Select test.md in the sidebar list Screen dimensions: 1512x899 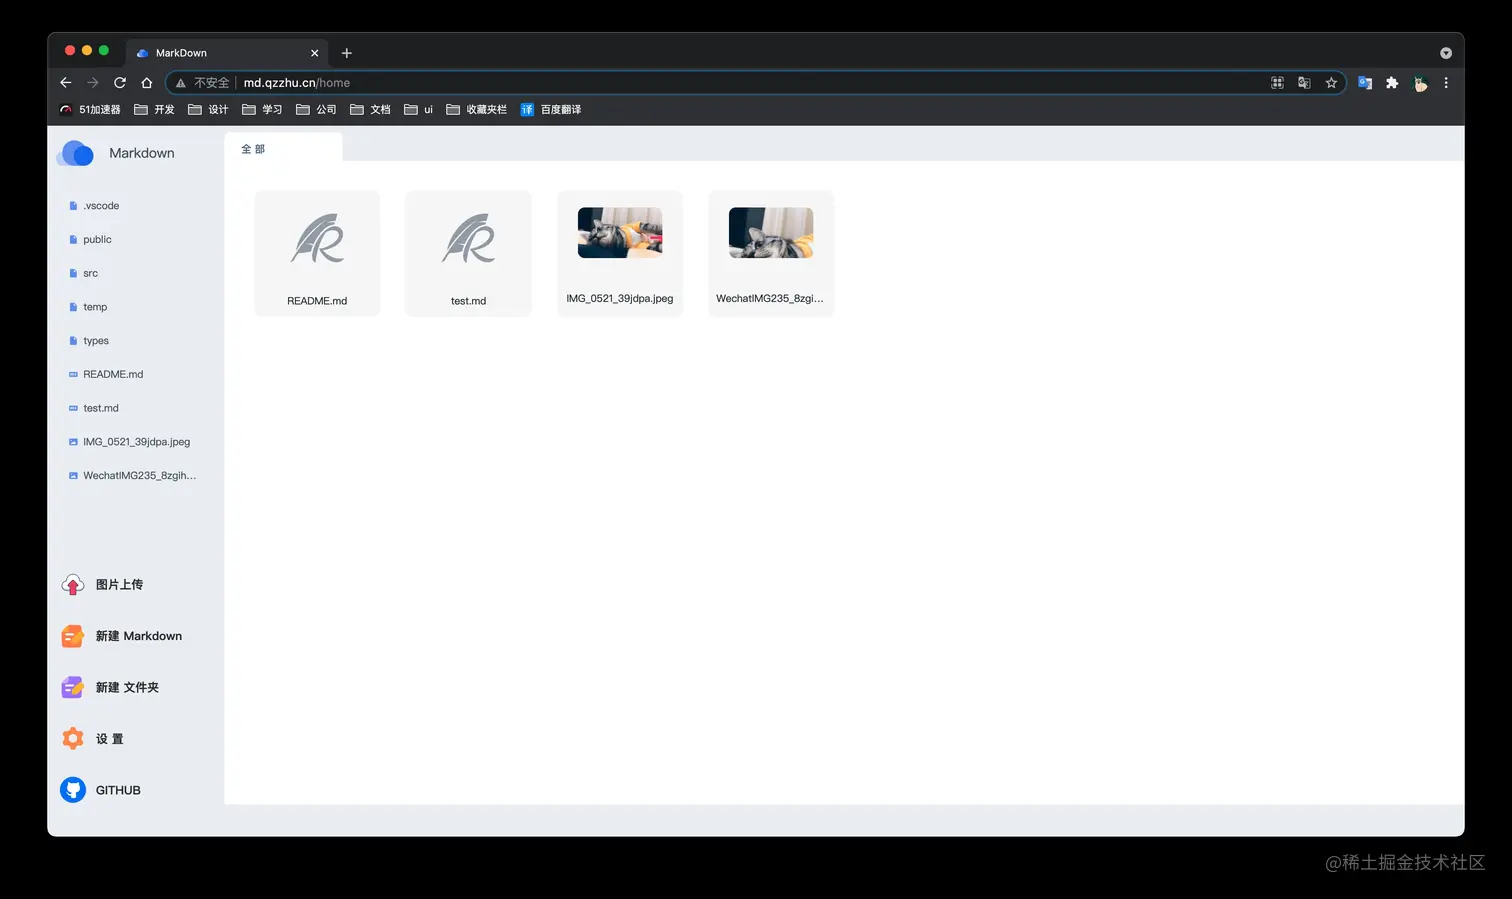pos(101,408)
